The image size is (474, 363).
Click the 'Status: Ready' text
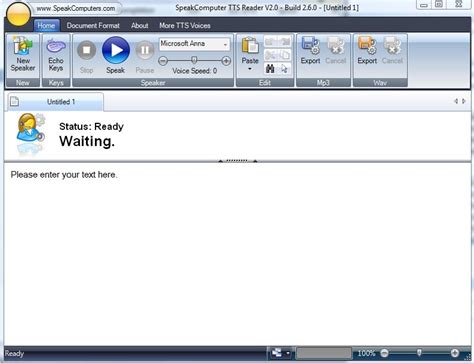(x=91, y=127)
